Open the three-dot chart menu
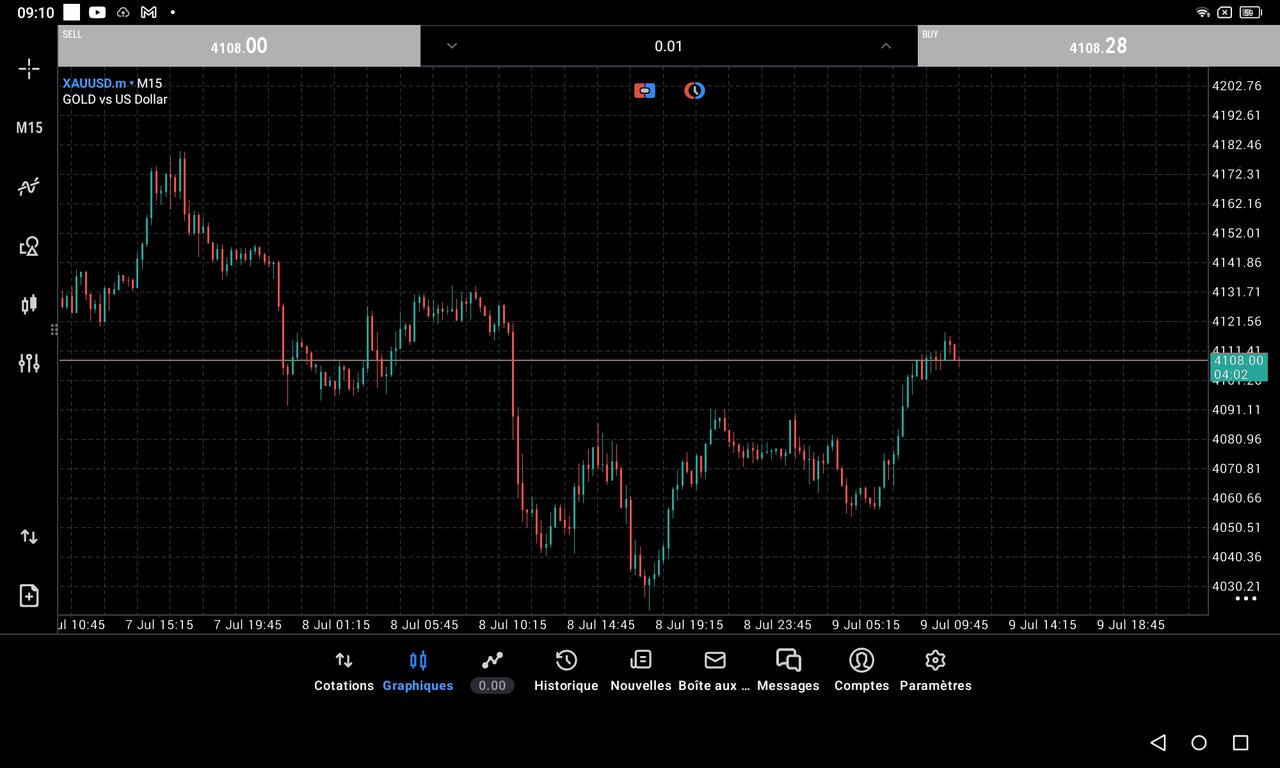This screenshot has height=768, width=1280. (x=1245, y=598)
